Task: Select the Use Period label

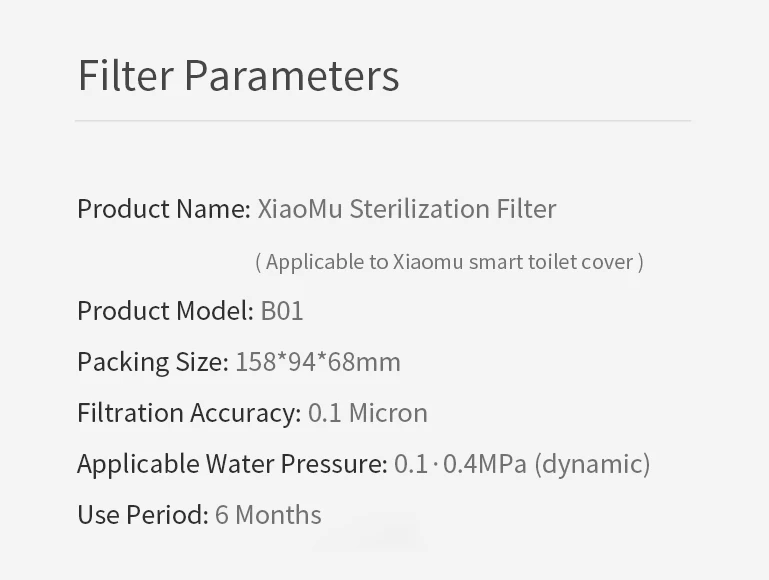Action: point(143,515)
